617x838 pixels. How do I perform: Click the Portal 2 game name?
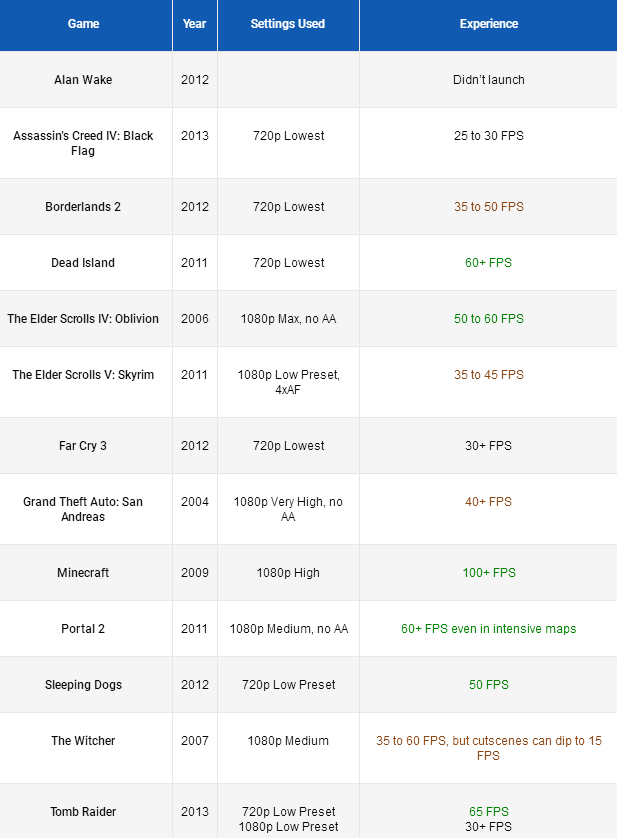click(84, 629)
